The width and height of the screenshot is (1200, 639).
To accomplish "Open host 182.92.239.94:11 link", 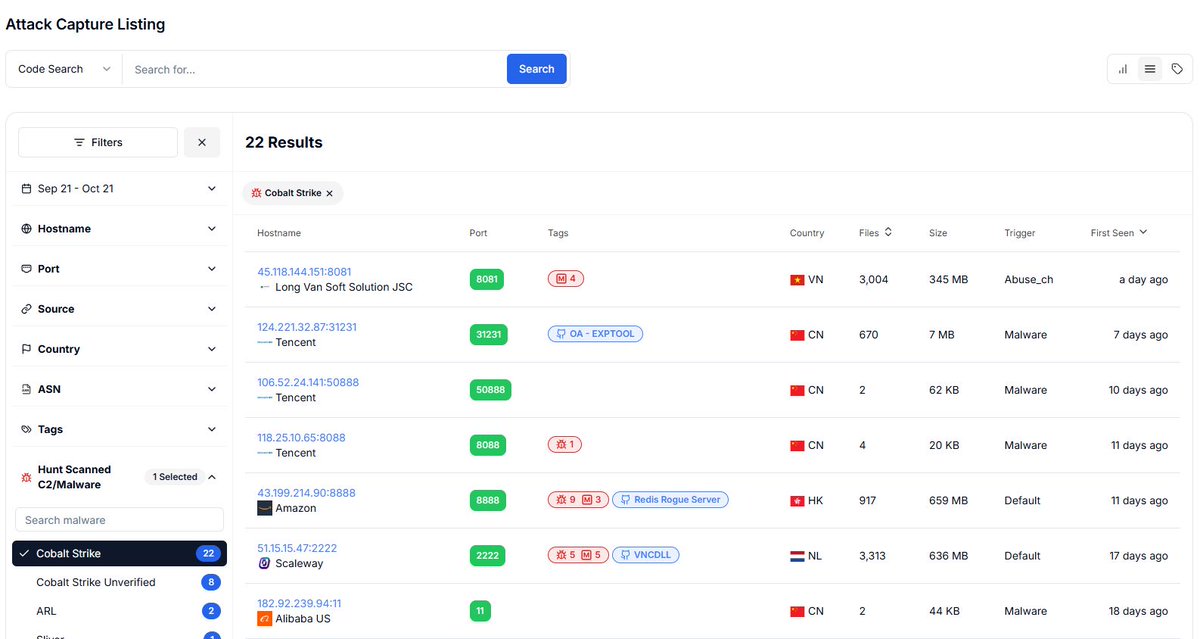I will pyautogui.click(x=299, y=603).
